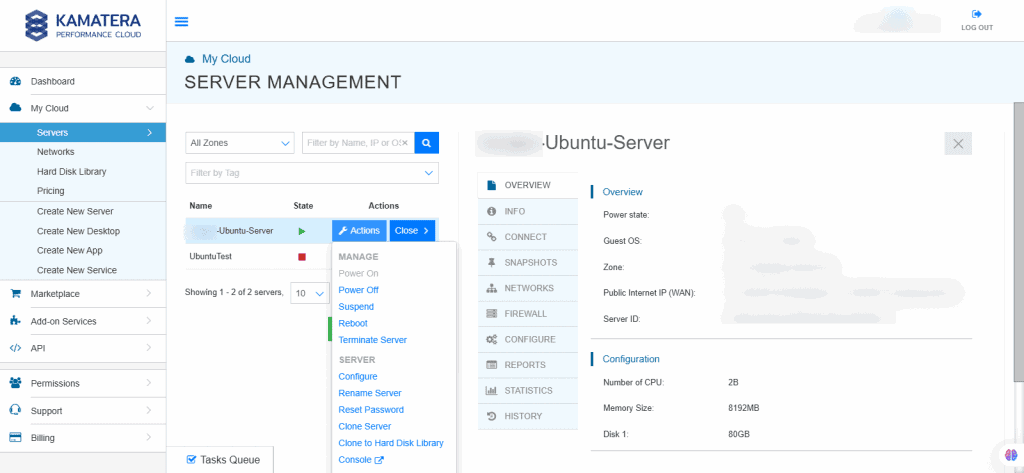Expand the API sidebar chevron
Screen dimensions: 1024x473
point(150,348)
